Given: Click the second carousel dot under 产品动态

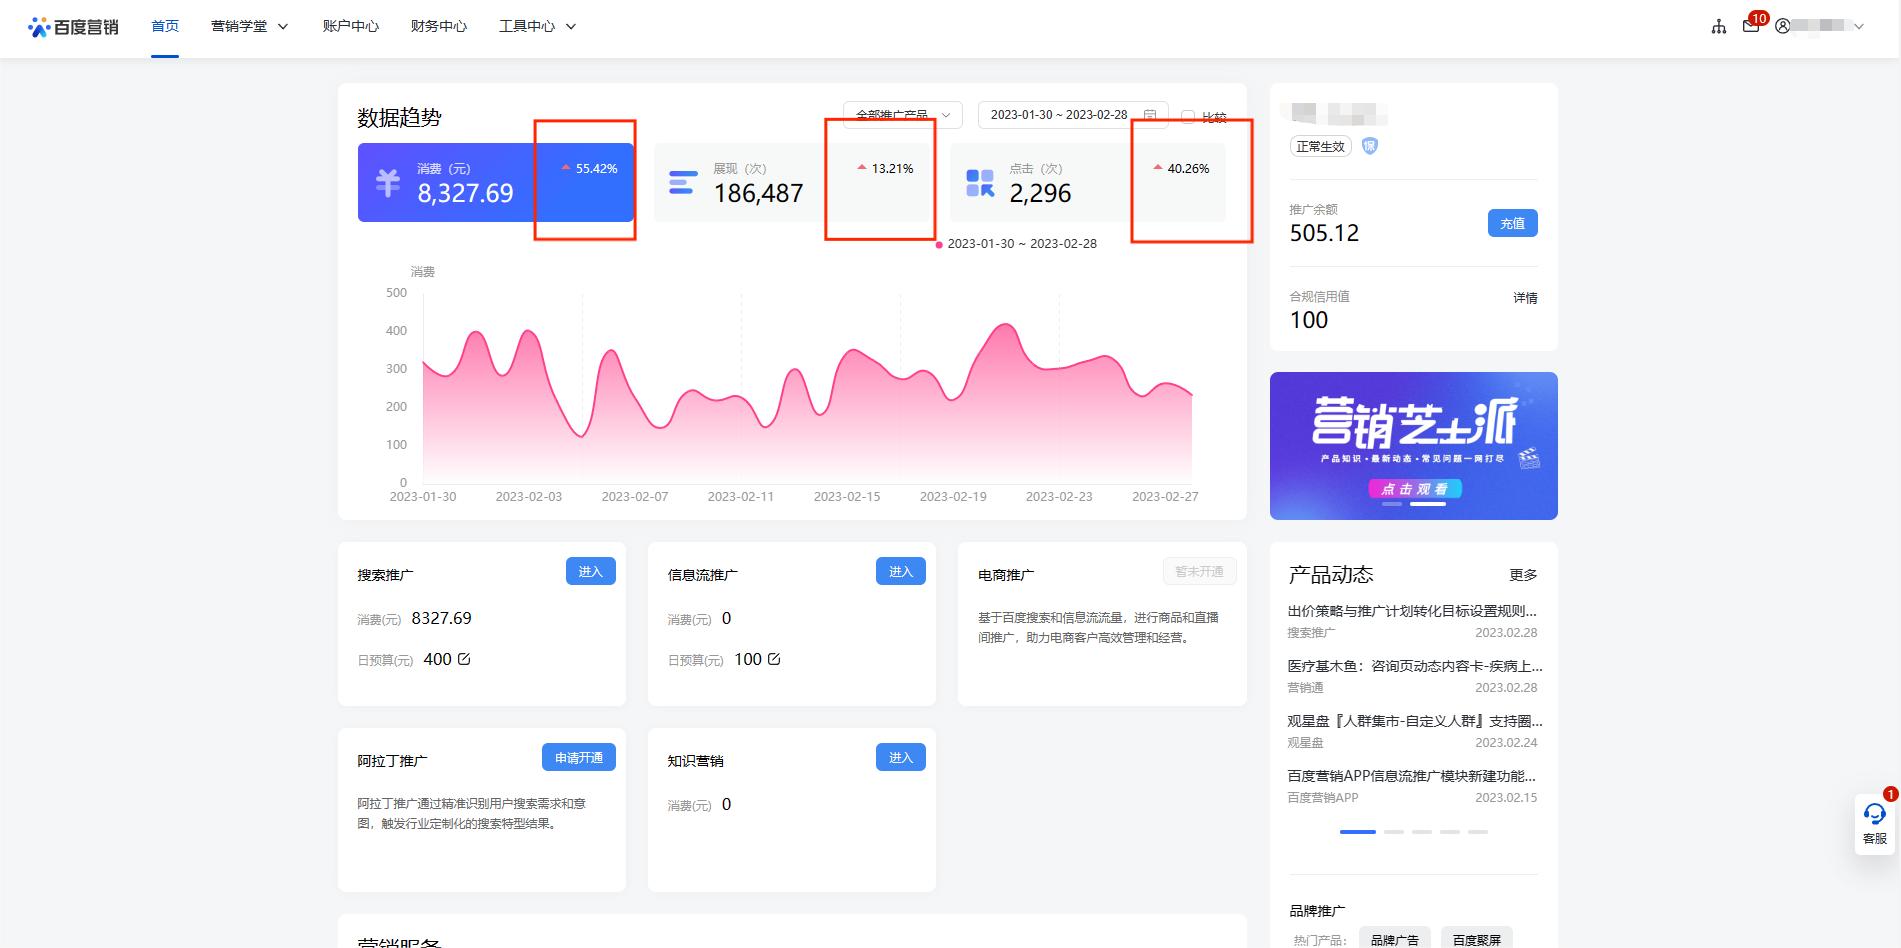Looking at the screenshot, I should [1394, 831].
